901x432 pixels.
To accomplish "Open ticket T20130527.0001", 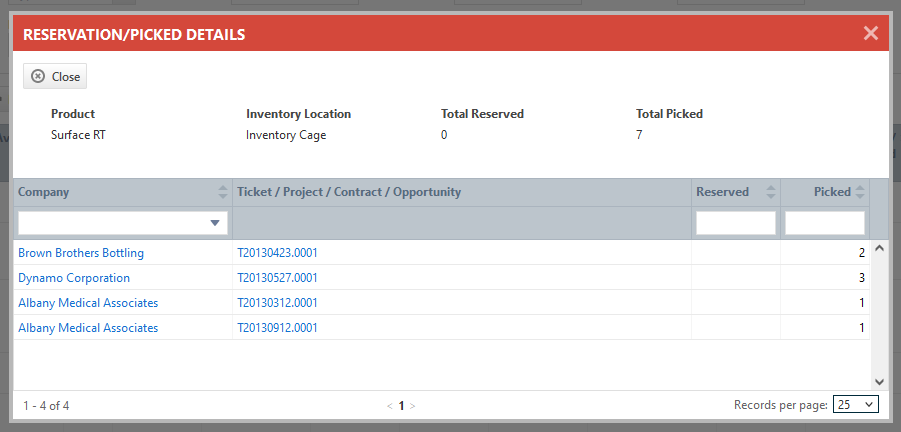I will tap(277, 278).
